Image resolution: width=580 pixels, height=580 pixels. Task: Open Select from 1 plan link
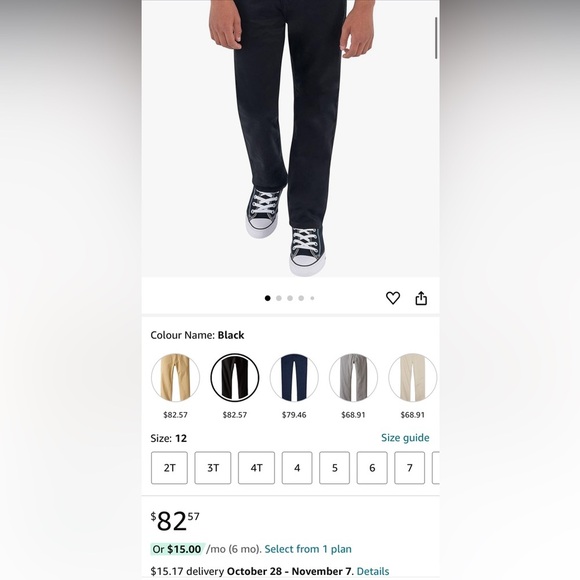[308, 549]
